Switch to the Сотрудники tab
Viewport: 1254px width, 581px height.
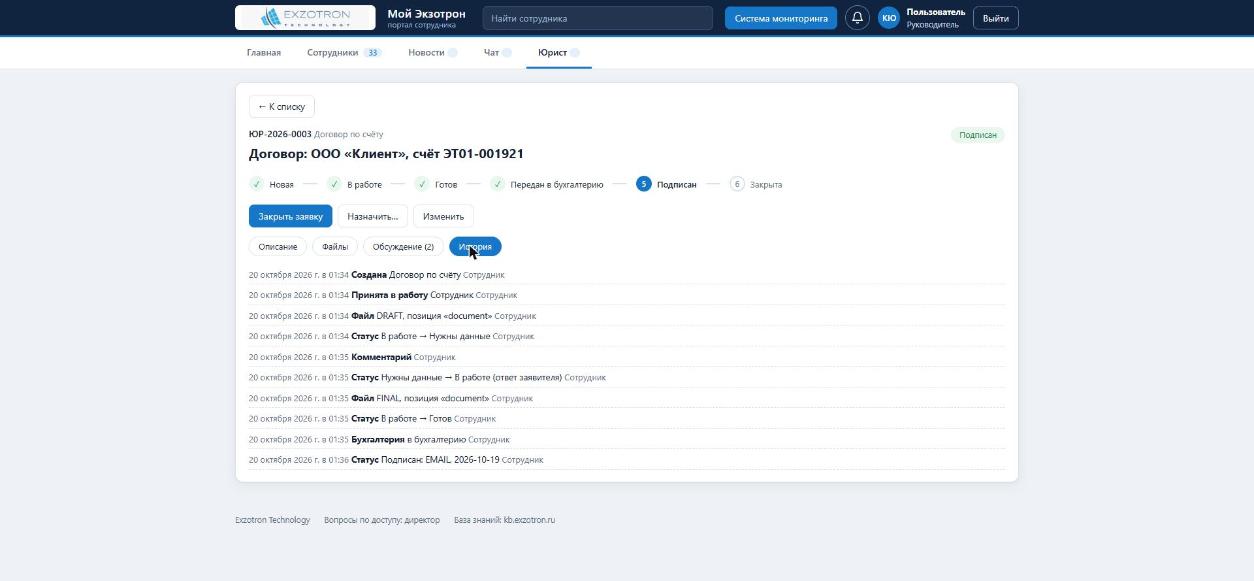344,52
